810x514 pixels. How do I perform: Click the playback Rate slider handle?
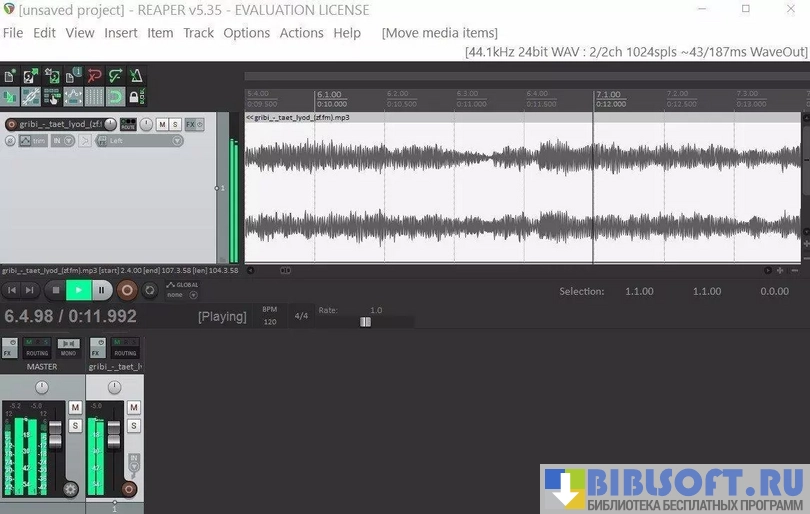(x=365, y=321)
